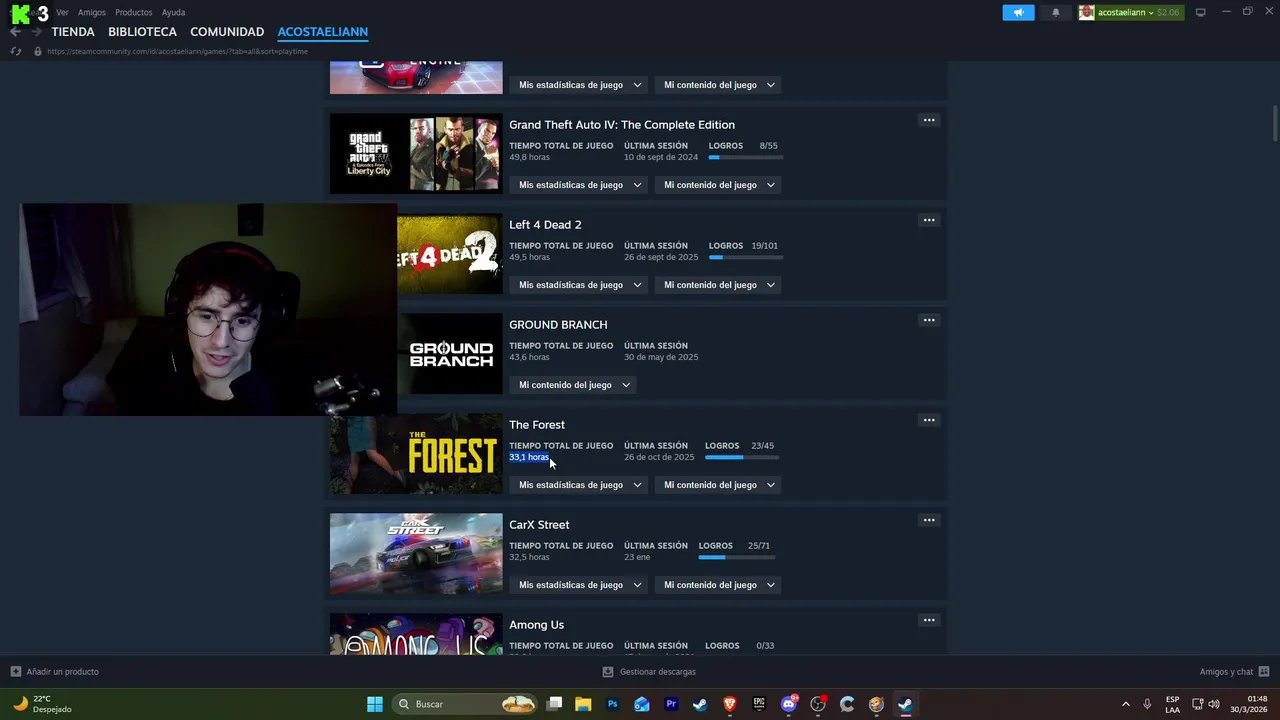Open Task View from the taskbar

tap(555, 704)
